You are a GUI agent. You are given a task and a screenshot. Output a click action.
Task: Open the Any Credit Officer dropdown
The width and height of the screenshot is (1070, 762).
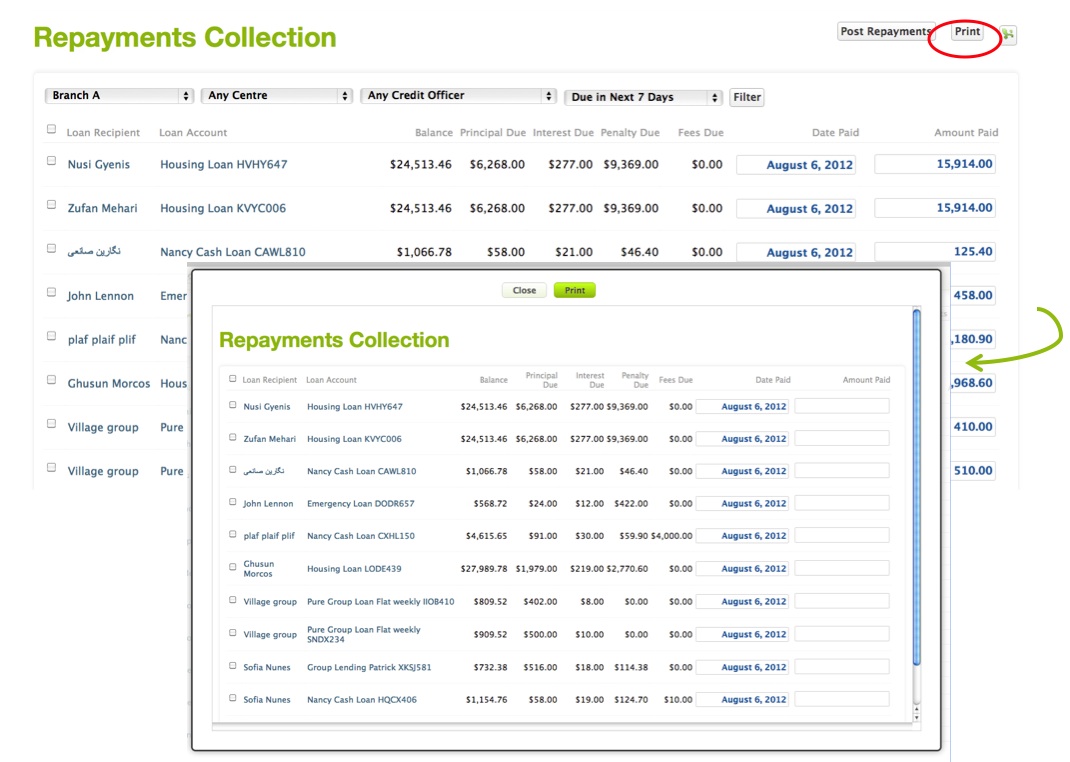(x=458, y=96)
